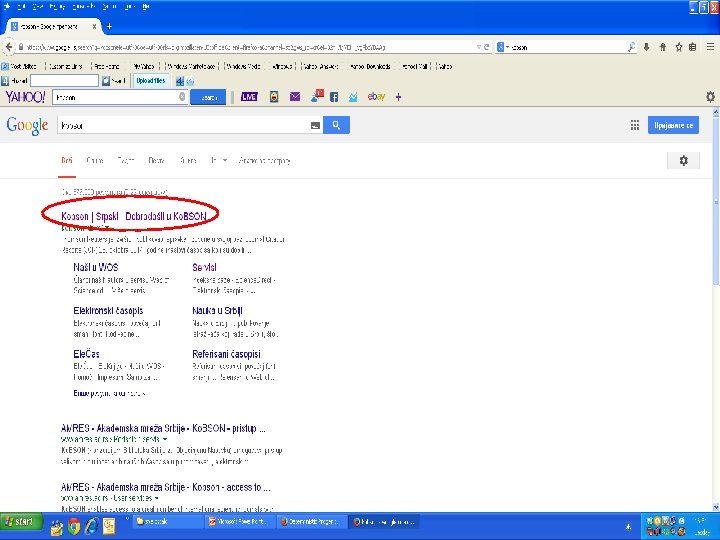Open 'AMRES - Akademska mreža Srbije - KoBSON - pristup' result
The image size is (720, 540).
pyautogui.click(x=163, y=428)
